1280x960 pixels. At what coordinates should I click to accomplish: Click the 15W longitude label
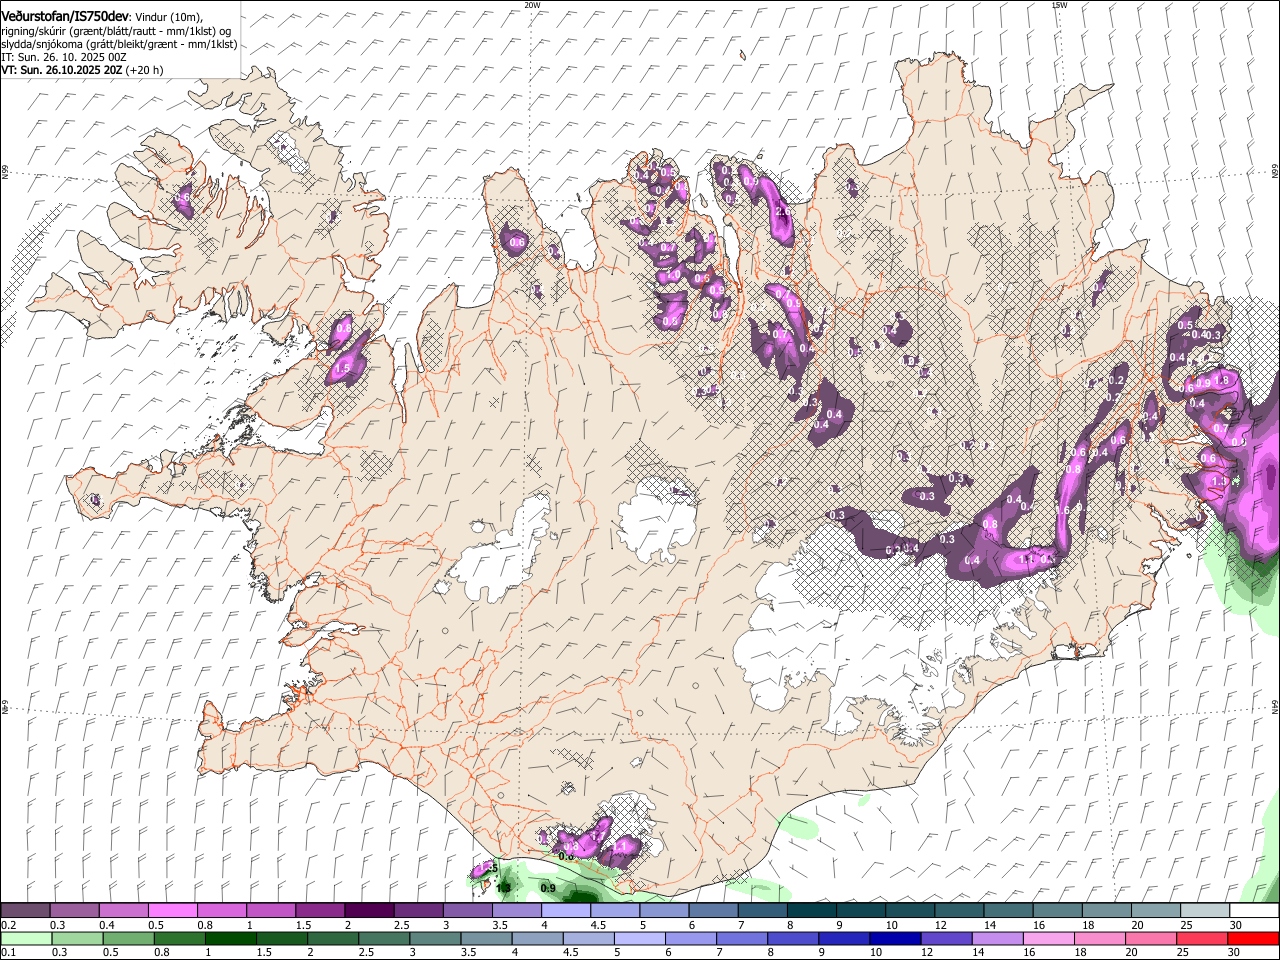(x=1059, y=4)
